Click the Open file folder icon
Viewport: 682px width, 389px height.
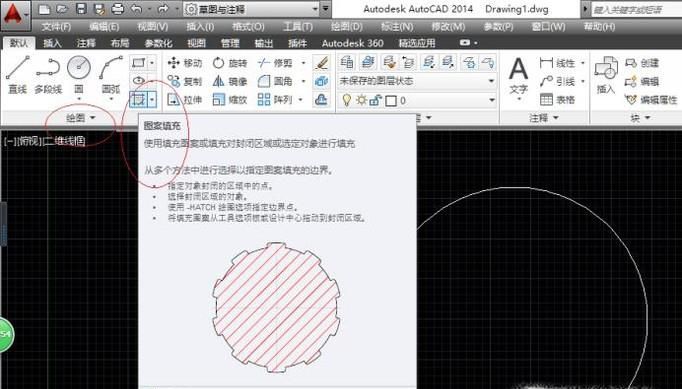[x=61, y=9]
